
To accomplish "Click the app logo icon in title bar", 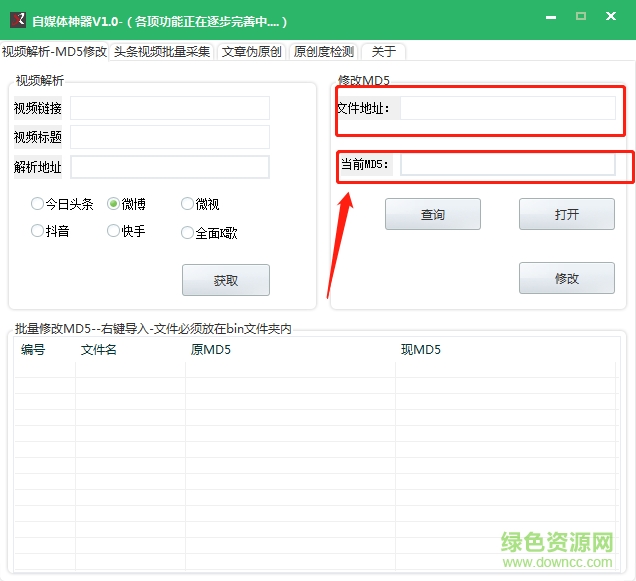I will tap(17, 21).
